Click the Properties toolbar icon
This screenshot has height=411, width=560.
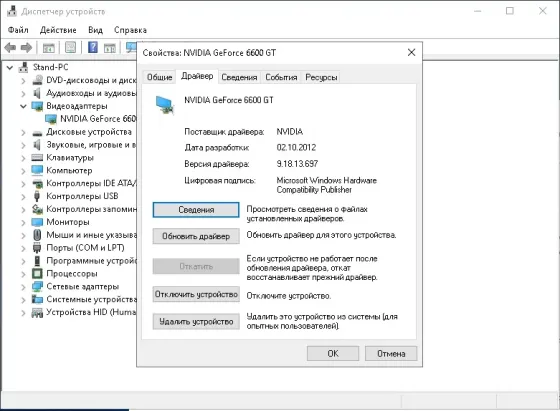point(70,47)
